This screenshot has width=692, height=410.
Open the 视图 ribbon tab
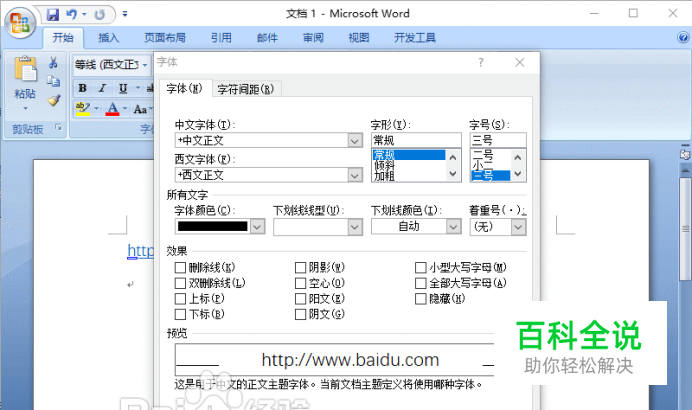[x=359, y=38]
